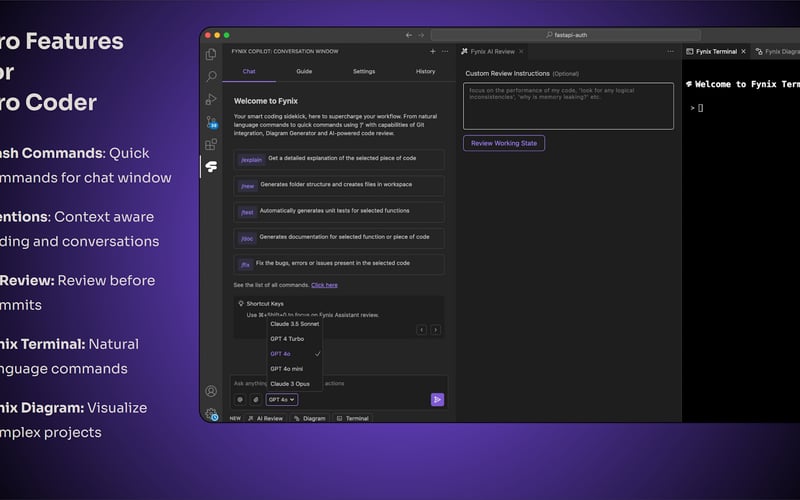Select the checked GPT 4o option
Screen dimensions: 800x500
click(295, 354)
